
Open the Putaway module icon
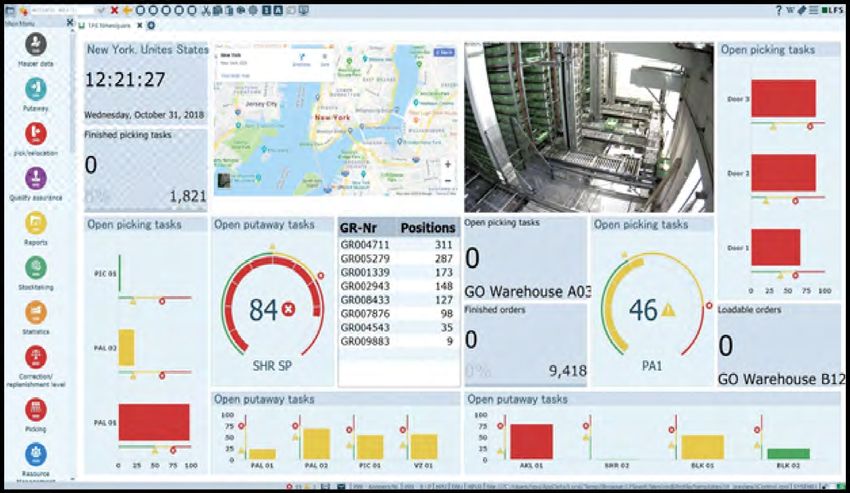(x=36, y=89)
